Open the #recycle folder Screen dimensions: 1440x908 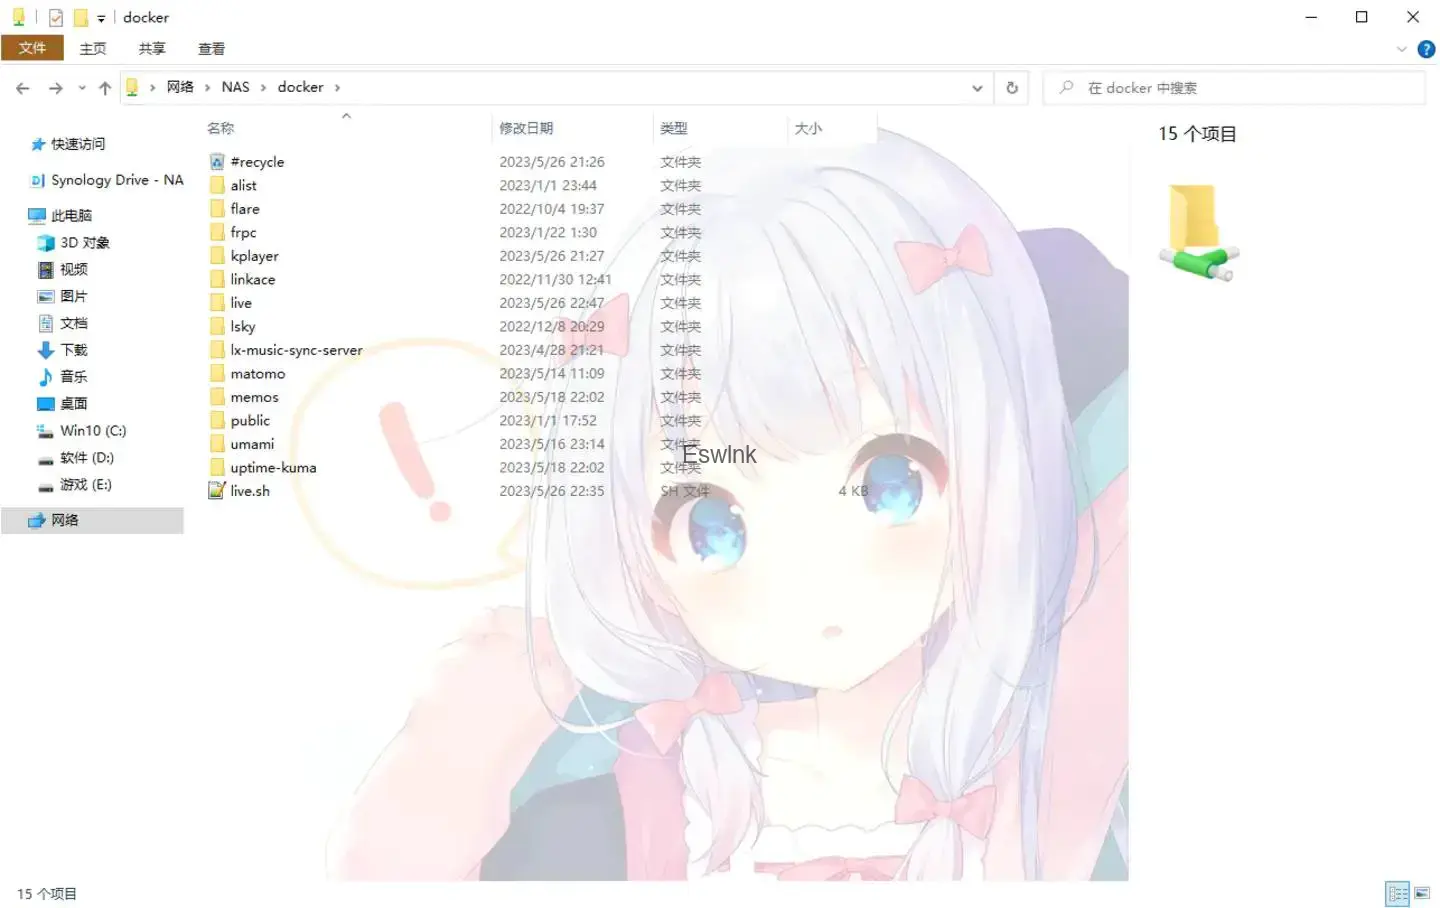pos(257,162)
